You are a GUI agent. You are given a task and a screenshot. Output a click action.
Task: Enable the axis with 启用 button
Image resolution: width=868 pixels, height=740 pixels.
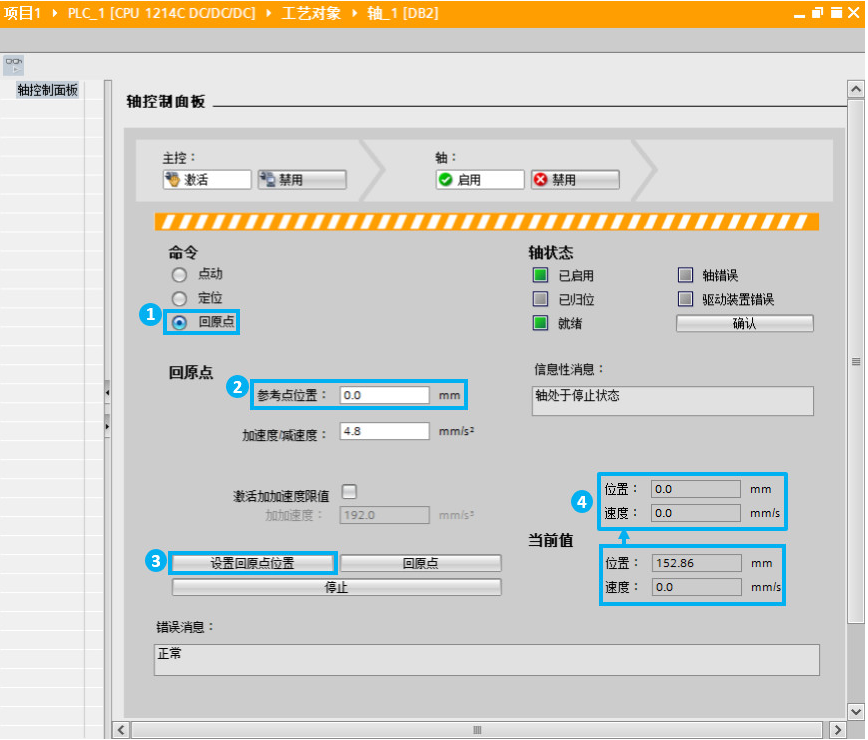point(480,180)
